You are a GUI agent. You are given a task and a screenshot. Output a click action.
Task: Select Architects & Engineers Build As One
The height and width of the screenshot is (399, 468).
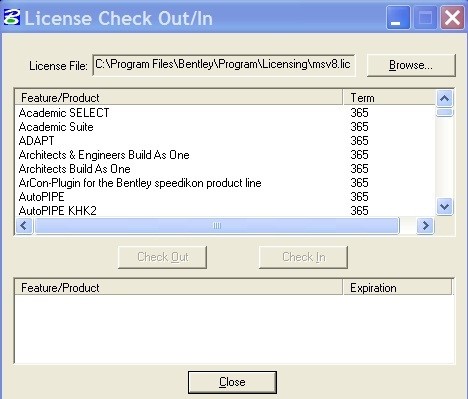click(225, 155)
